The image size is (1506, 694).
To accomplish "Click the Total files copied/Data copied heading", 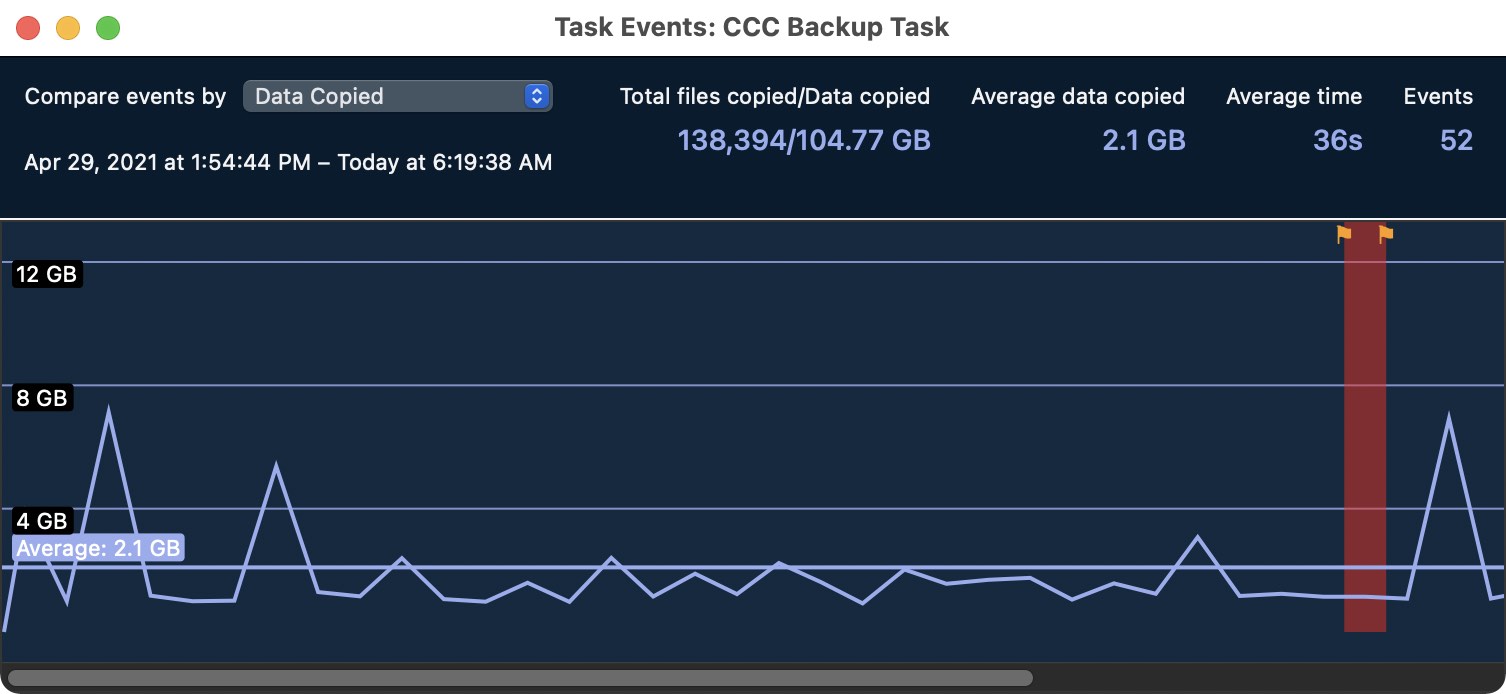I will (x=775, y=97).
